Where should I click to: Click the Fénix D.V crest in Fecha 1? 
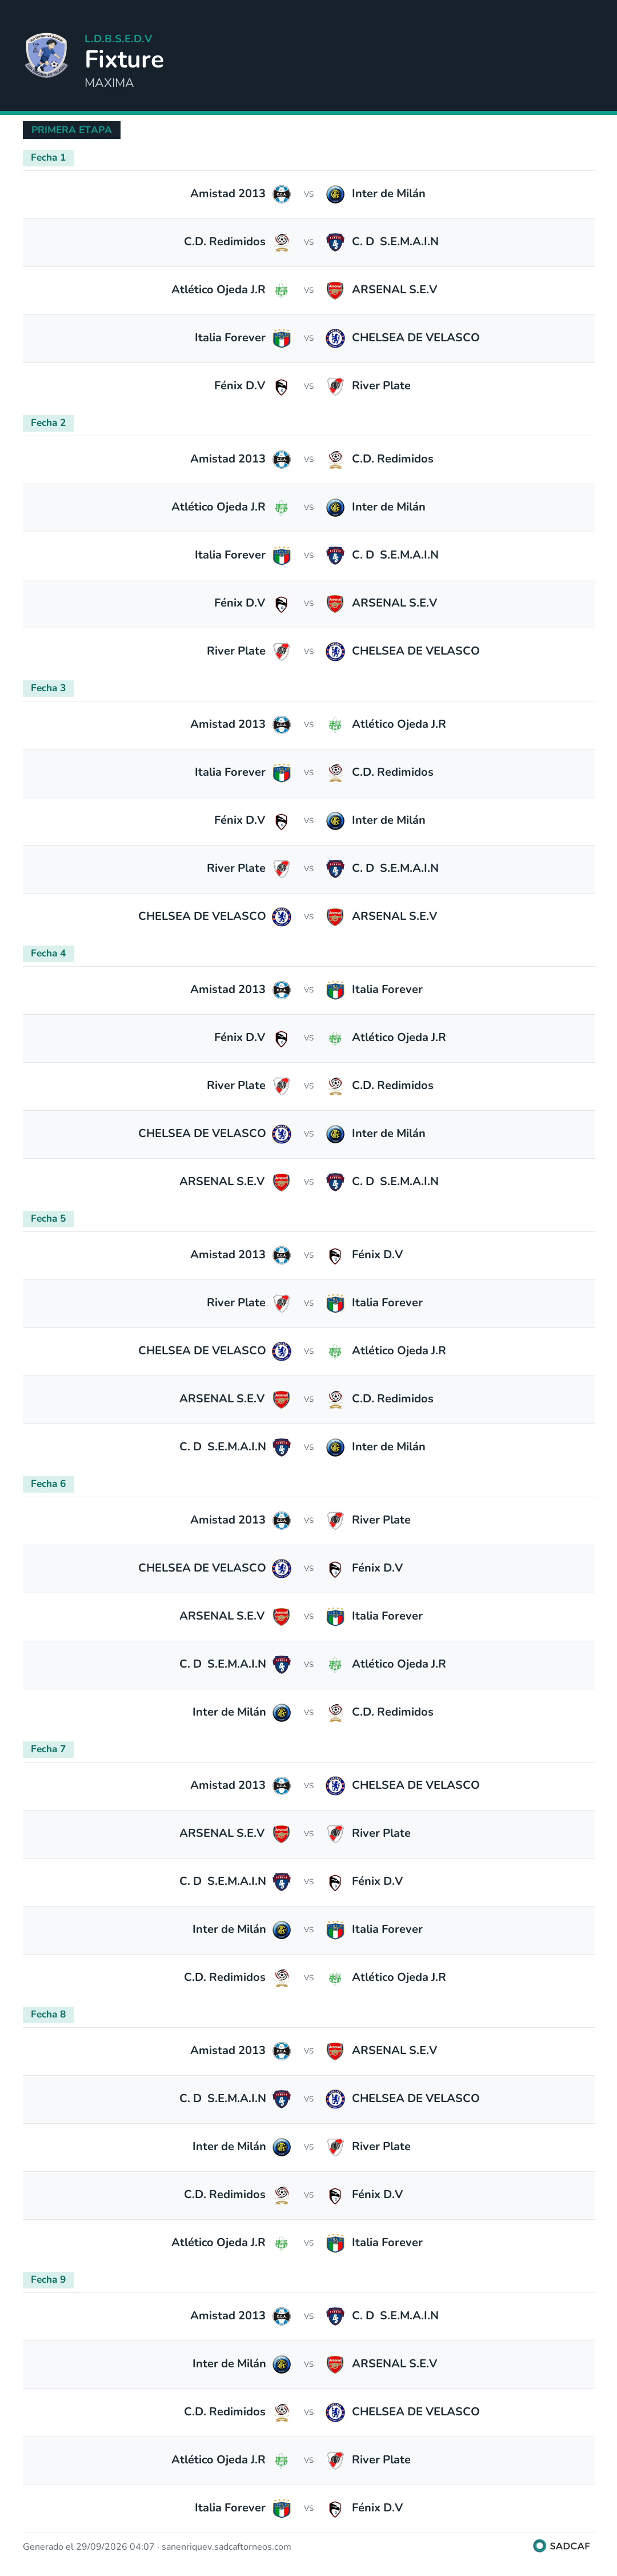click(x=282, y=386)
